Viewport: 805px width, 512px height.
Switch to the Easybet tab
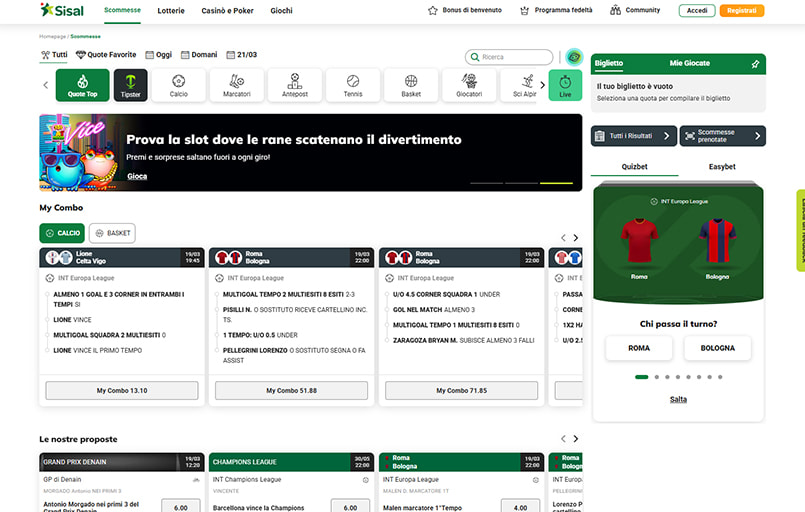tap(722, 167)
